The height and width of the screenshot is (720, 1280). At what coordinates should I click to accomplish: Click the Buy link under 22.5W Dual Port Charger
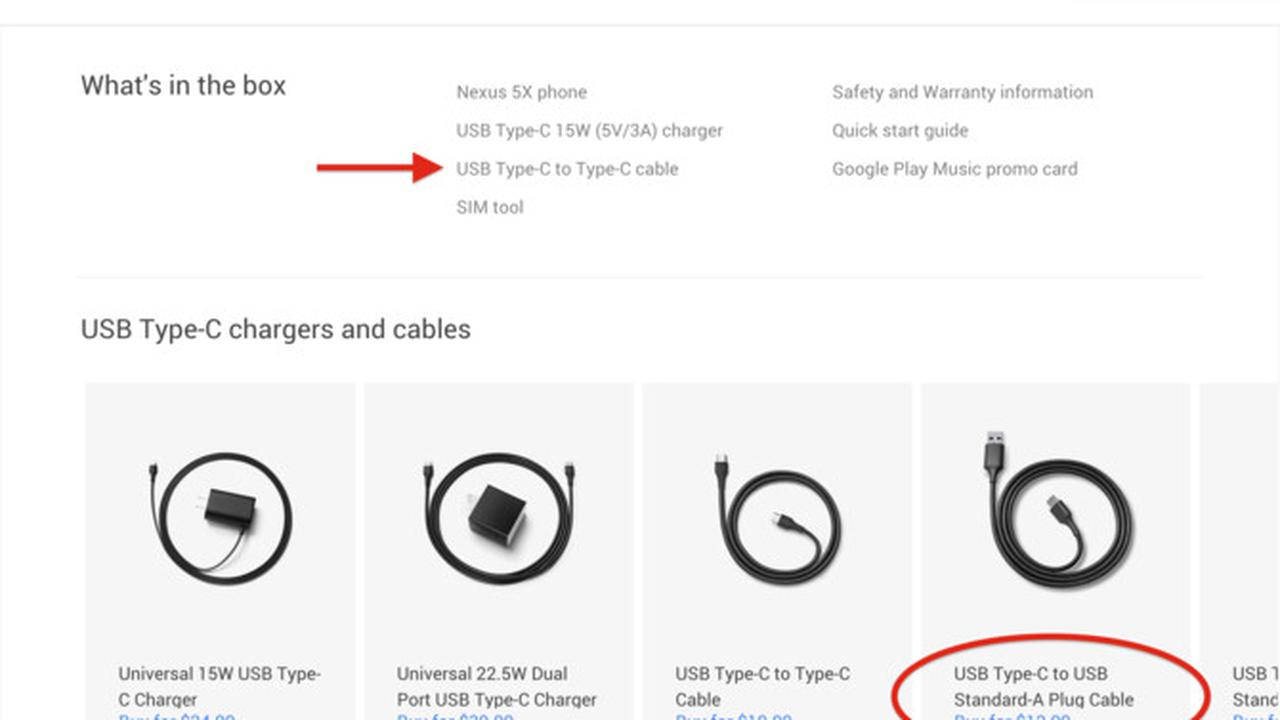456,716
